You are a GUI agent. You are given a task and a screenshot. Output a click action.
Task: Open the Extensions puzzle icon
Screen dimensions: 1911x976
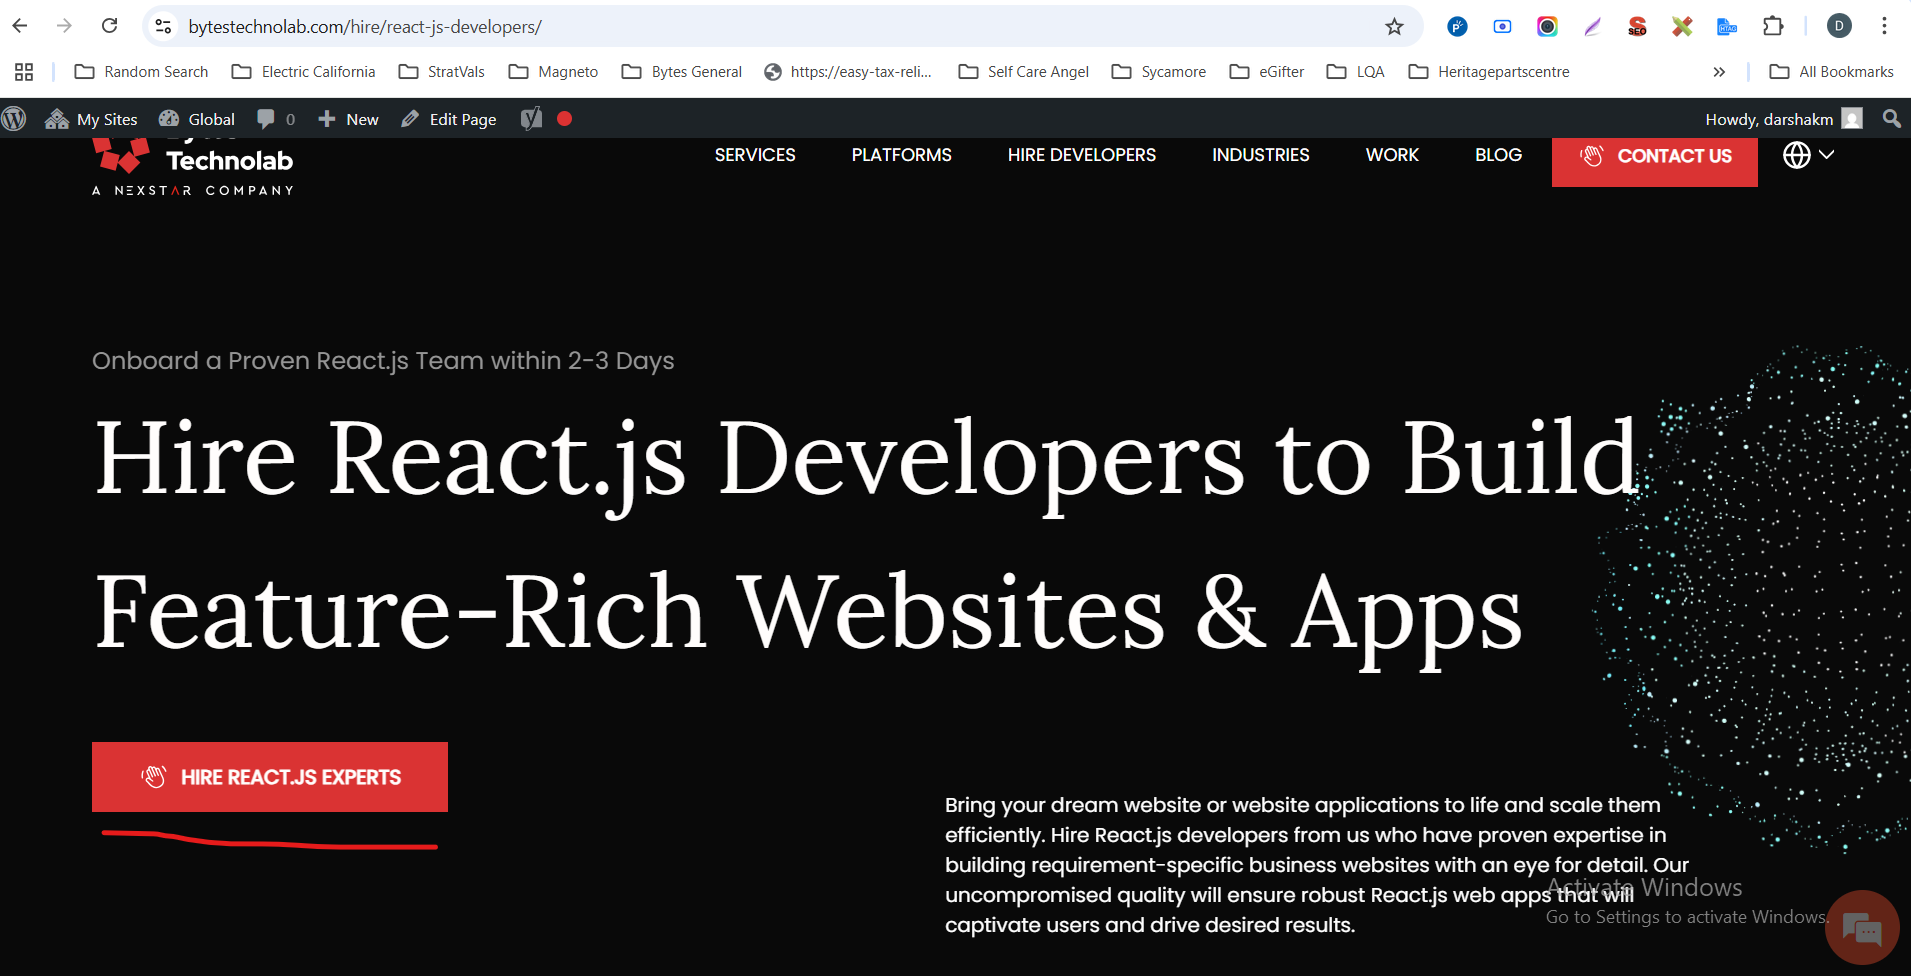pos(1773,26)
